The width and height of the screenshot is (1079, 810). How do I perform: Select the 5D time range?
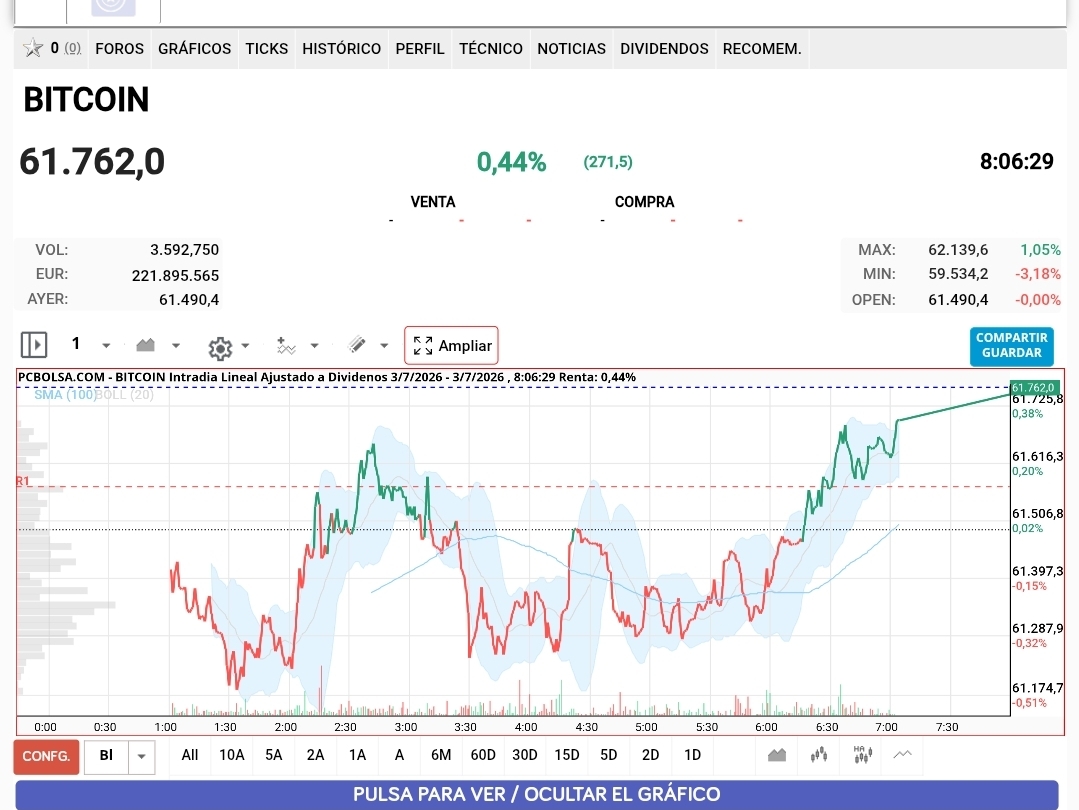click(x=609, y=755)
